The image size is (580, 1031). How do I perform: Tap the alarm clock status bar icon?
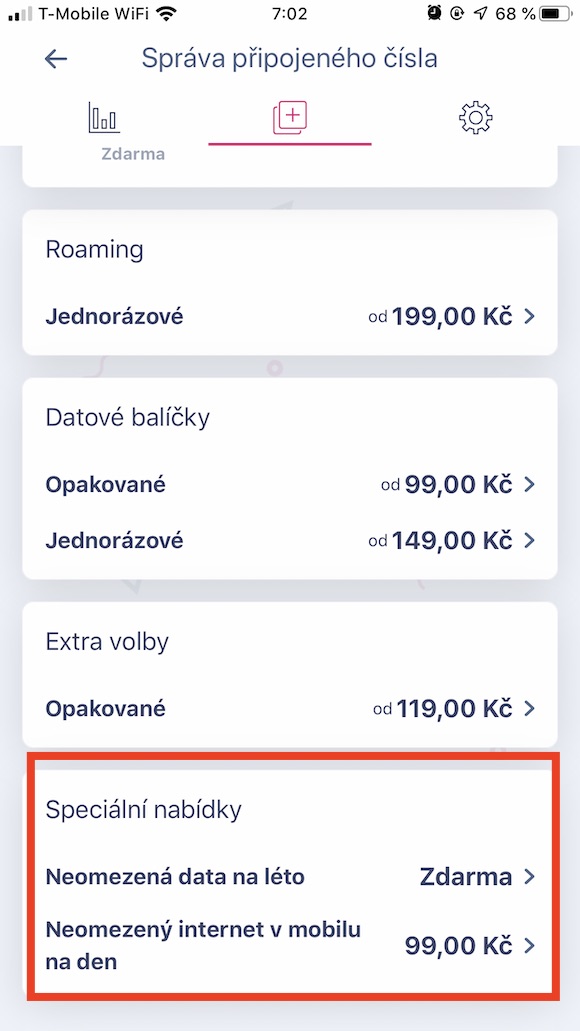[432, 14]
